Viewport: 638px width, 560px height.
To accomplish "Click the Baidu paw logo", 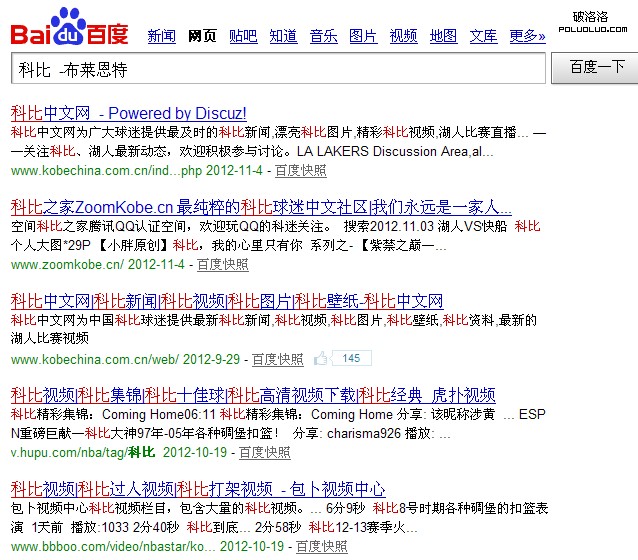I will pos(69,26).
